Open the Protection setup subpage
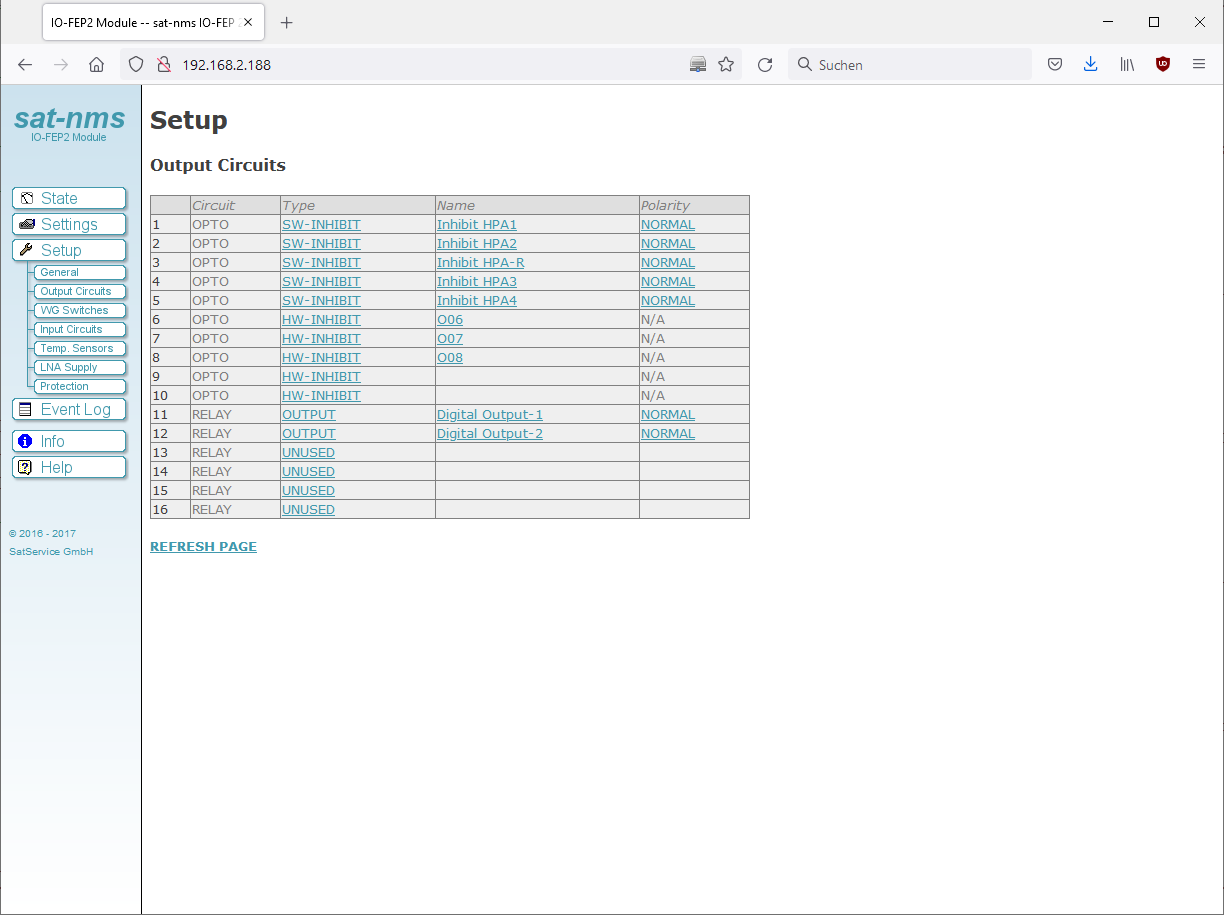 point(64,386)
